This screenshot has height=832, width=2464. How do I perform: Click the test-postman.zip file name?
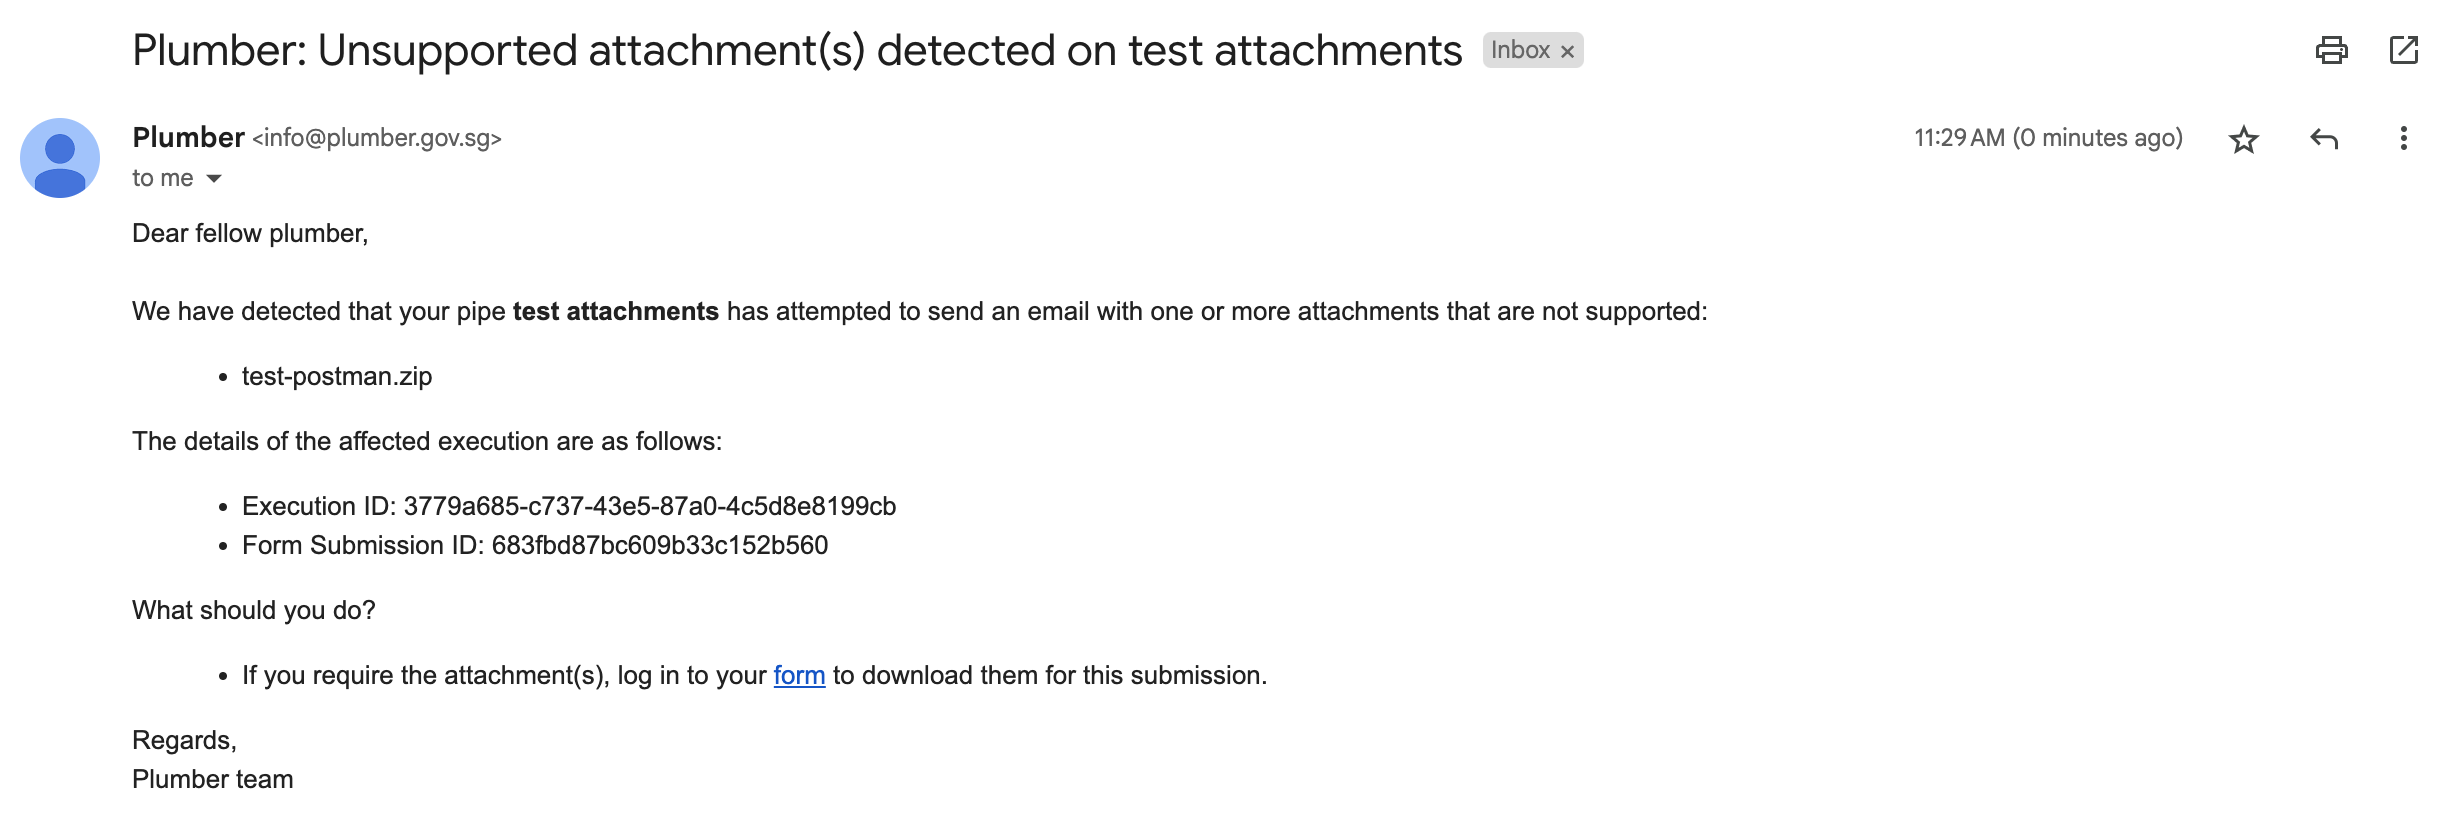337,377
